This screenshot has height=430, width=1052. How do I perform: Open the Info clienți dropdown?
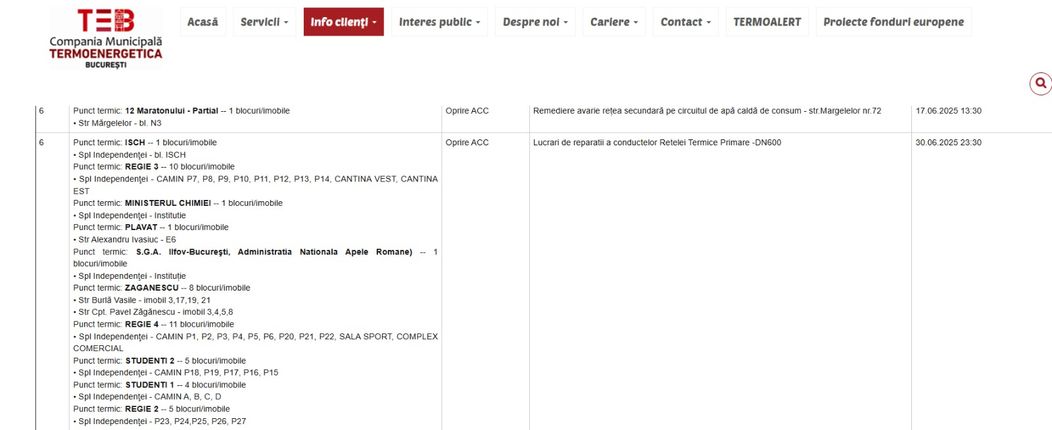[x=344, y=21]
